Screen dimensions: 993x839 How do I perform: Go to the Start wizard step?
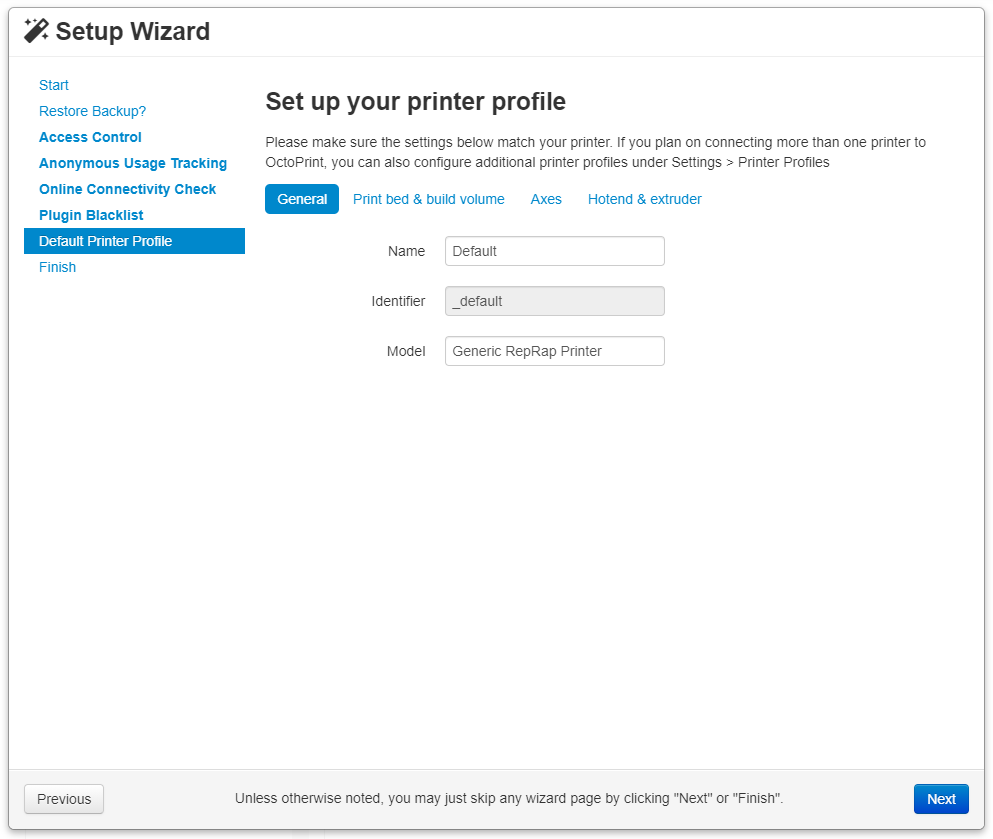54,85
